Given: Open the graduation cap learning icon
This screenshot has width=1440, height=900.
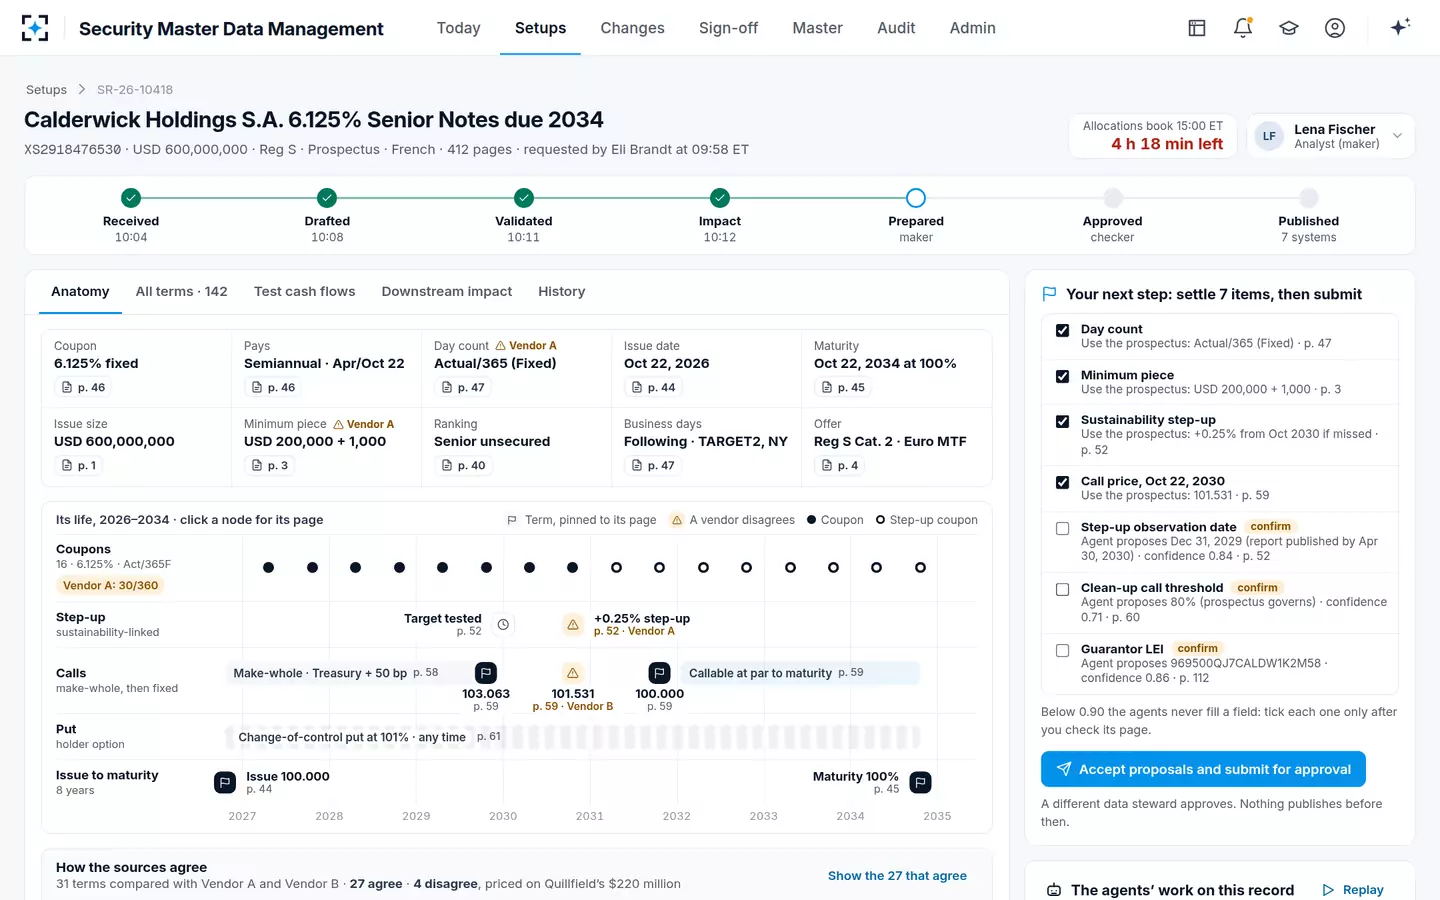Looking at the screenshot, I should (1289, 28).
